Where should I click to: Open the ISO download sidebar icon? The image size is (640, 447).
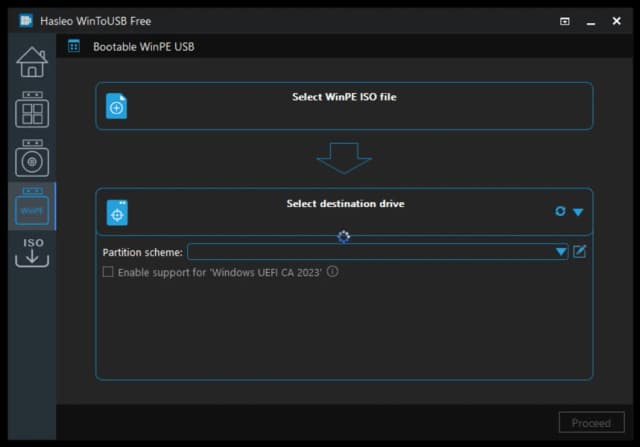pos(32,253)
